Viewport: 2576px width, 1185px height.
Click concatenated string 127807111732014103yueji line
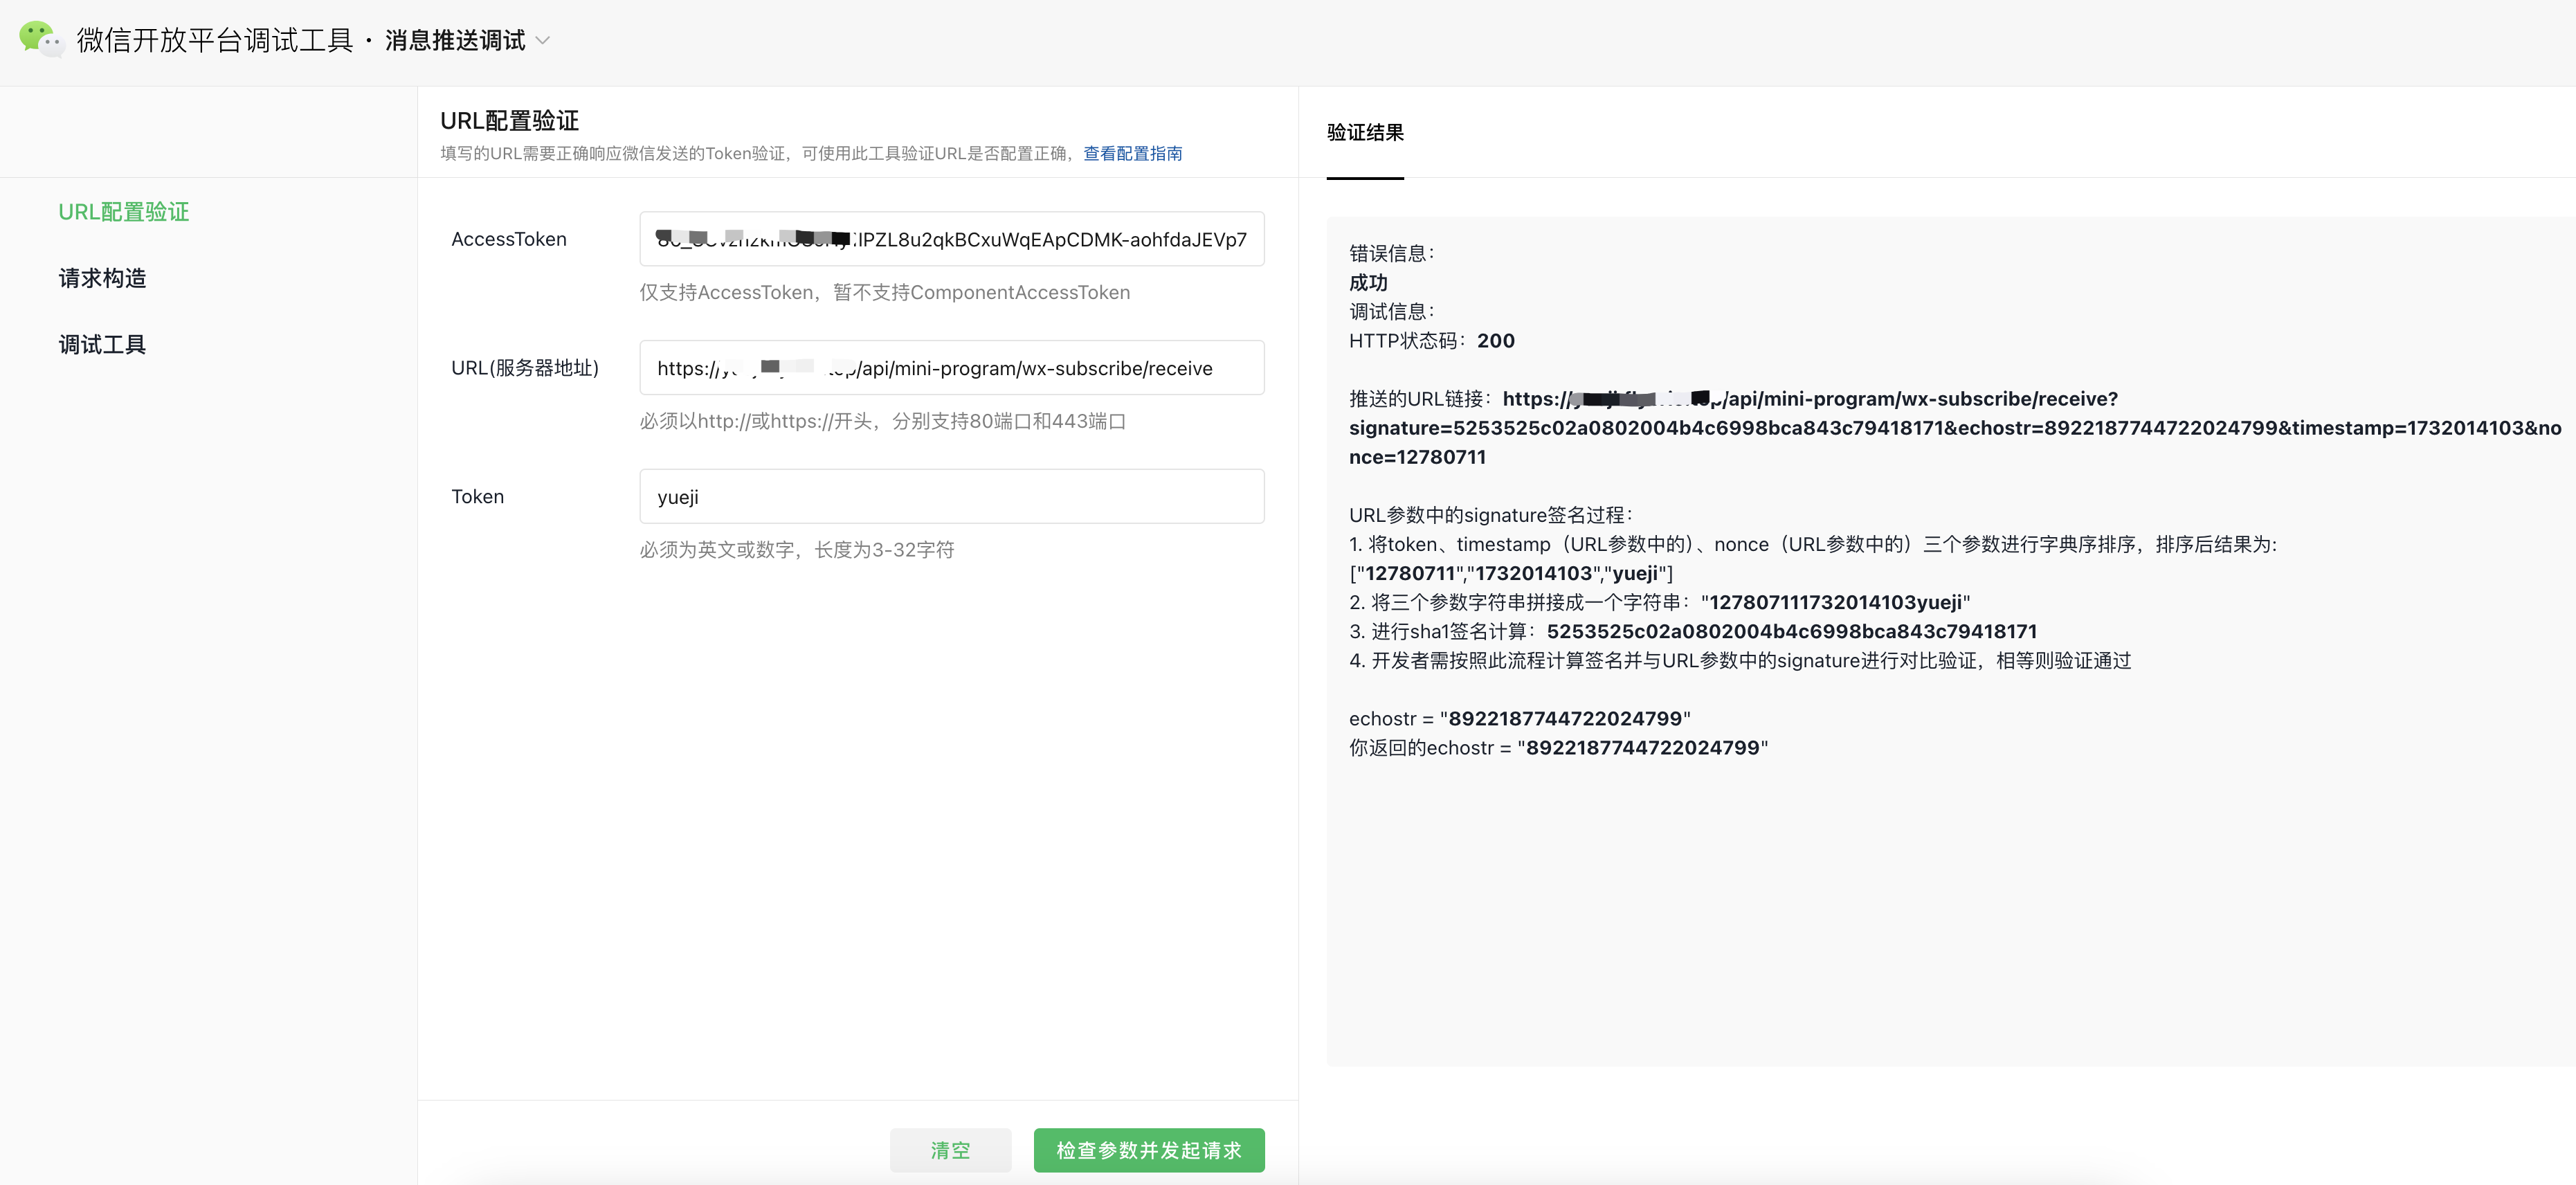coord(1659,602)
